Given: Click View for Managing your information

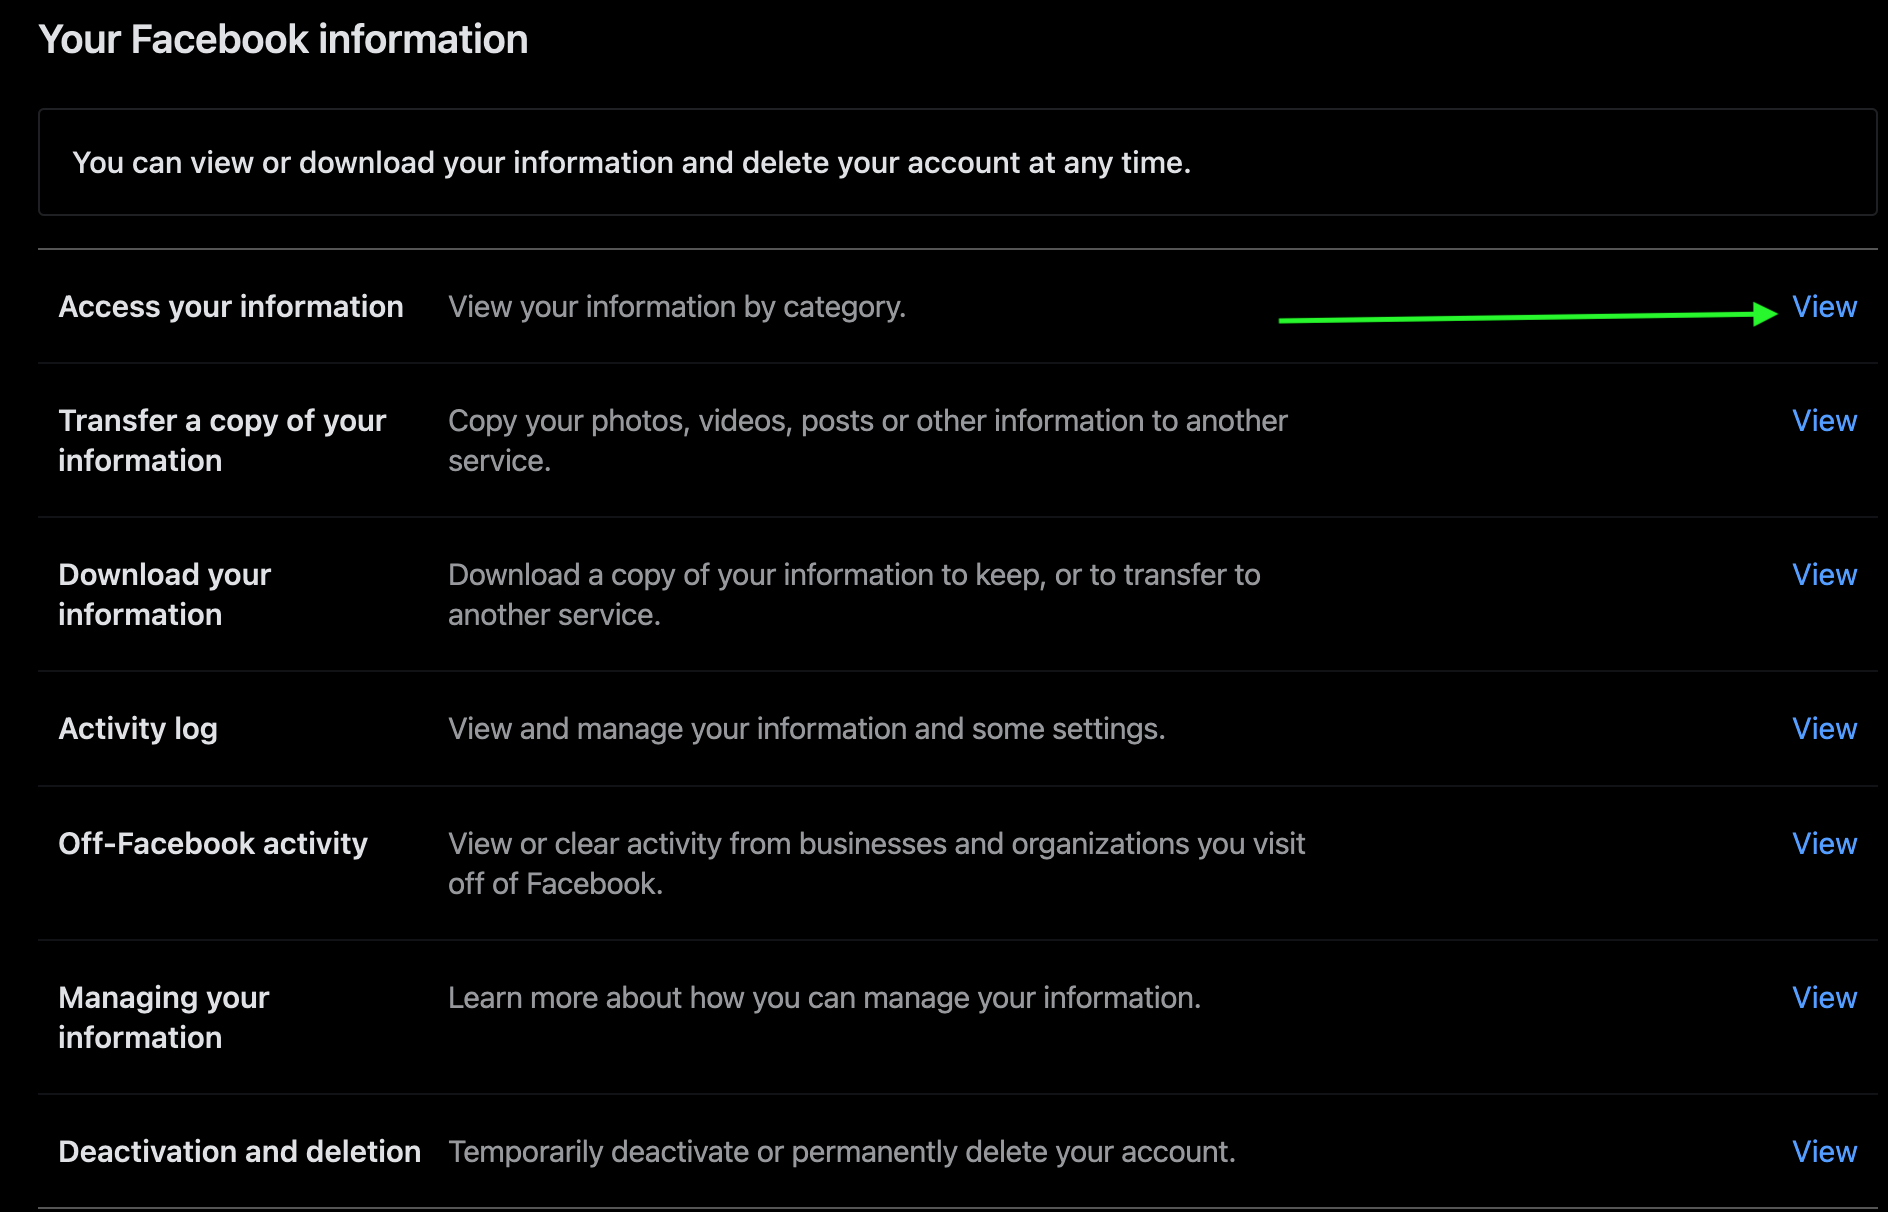Looking at the screenshot, I should [1824, 998].
